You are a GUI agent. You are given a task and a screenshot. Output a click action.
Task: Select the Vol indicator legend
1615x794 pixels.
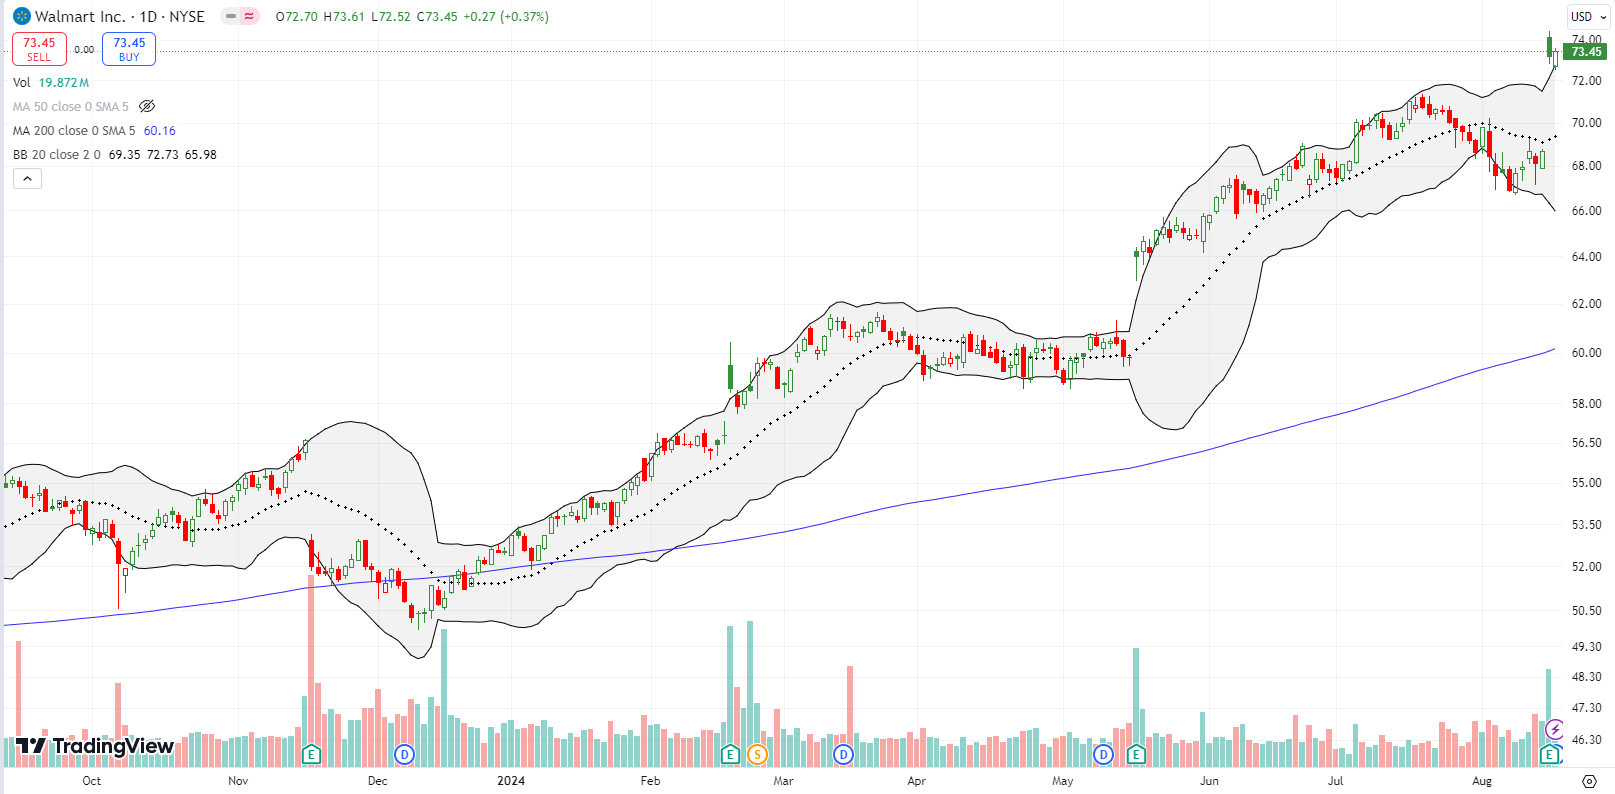tap(21, 83)
